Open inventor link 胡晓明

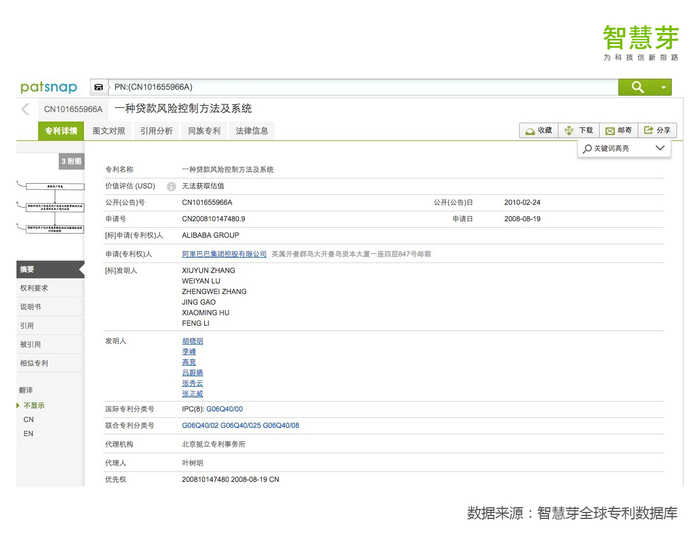tap(192, 341)
